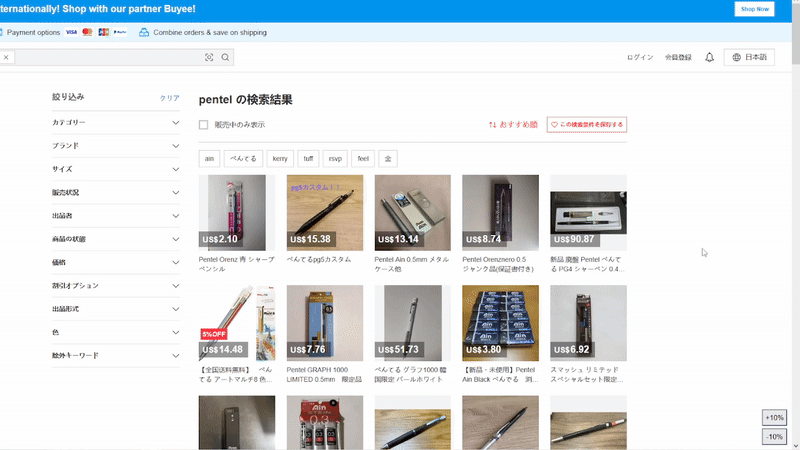Image resolution: width=800 pixels, height=450 pixels.
Task: Open US$6.92 スマッシュ item thumbnail
Action: click(588, 323)
